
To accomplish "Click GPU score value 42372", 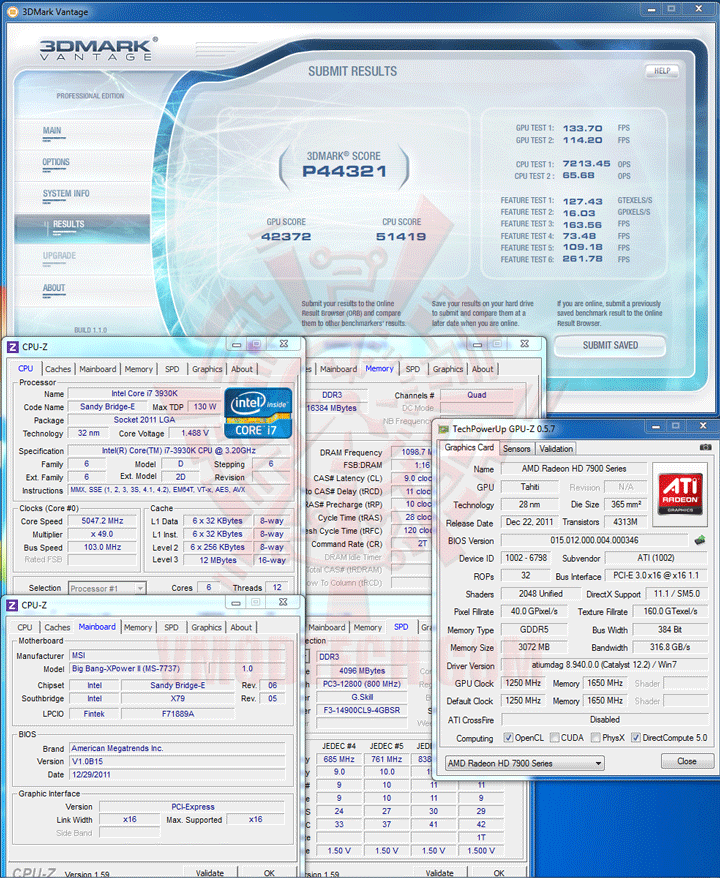I will (x=286, y=237).
